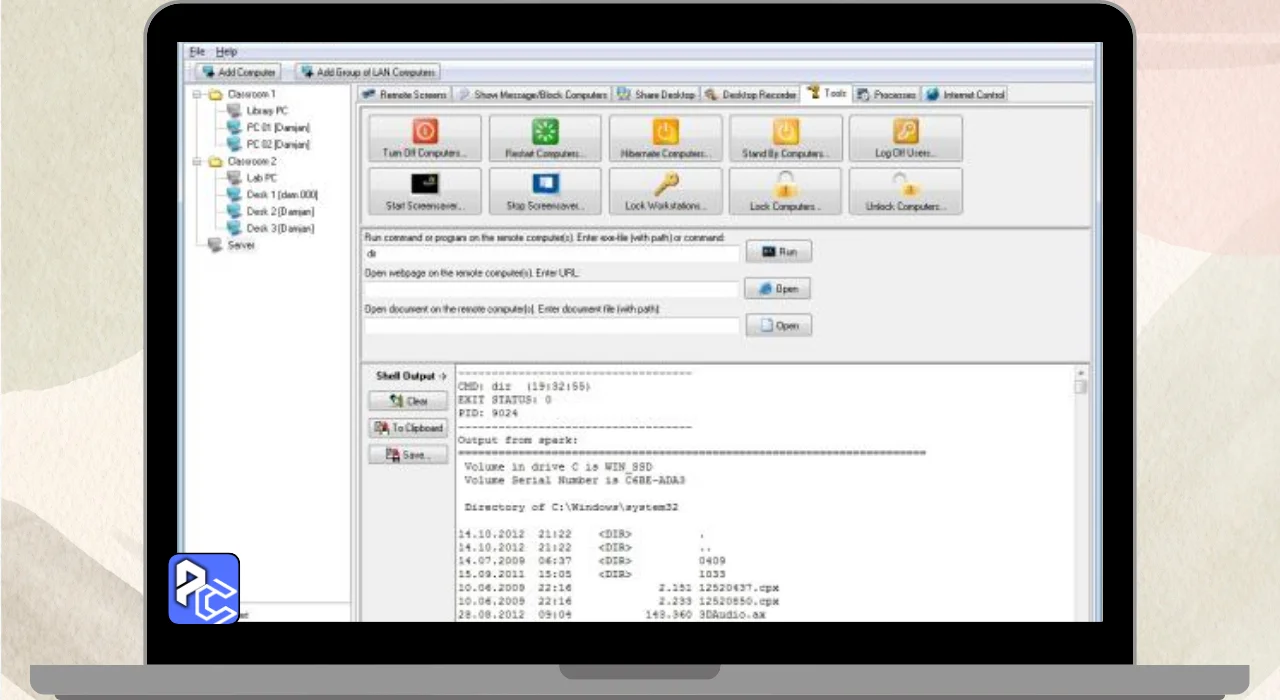Select the Server tree item
The width and height of the screenshot is (1280, 700).
(x=232, y=245)
